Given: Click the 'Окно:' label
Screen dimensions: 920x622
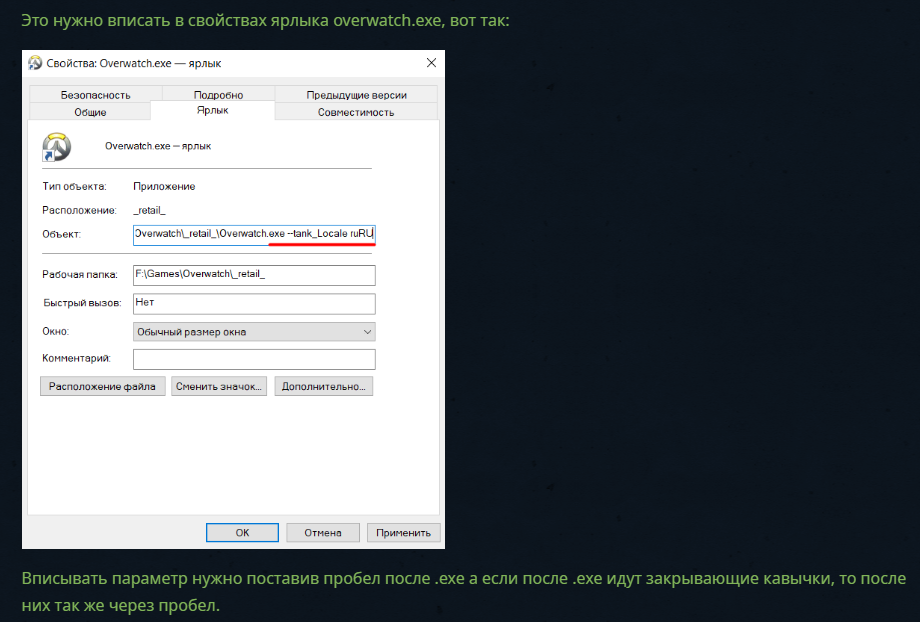Looking at the screenshot, I should (x=56, y=332).
